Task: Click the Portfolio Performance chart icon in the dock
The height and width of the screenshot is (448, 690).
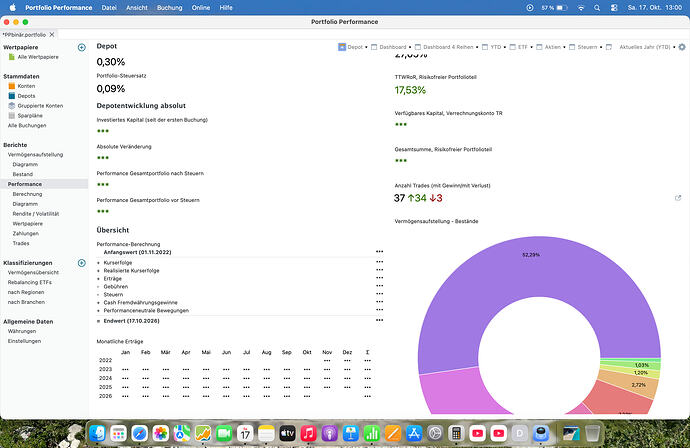Action: pyautogui.click(x=203, y=433)
